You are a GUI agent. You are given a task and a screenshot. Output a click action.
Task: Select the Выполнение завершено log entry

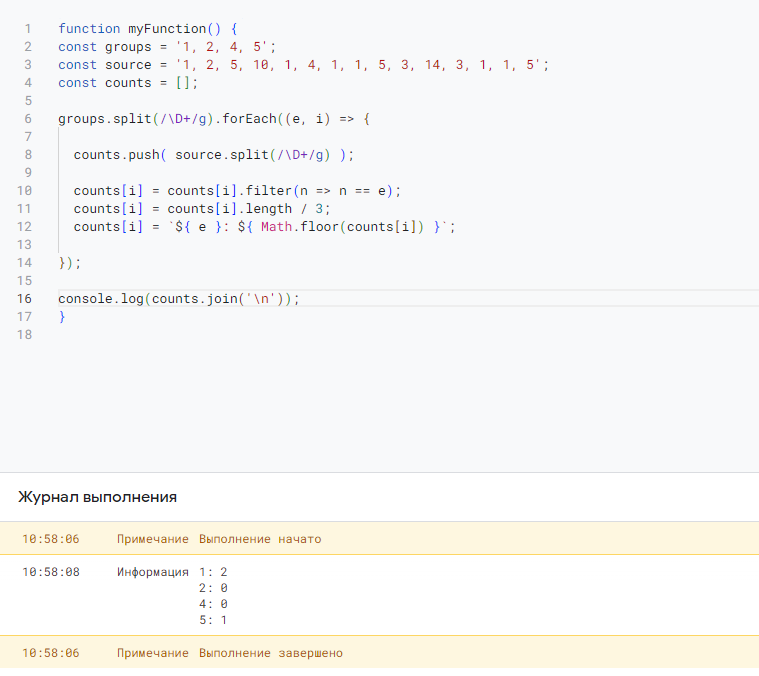[380, 653]
